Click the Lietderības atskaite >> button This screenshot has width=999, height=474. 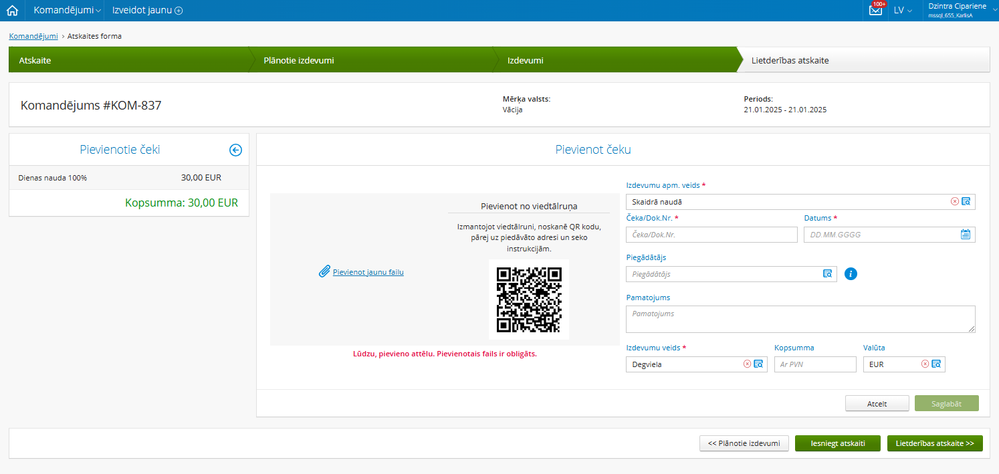[x=935, y=443]
